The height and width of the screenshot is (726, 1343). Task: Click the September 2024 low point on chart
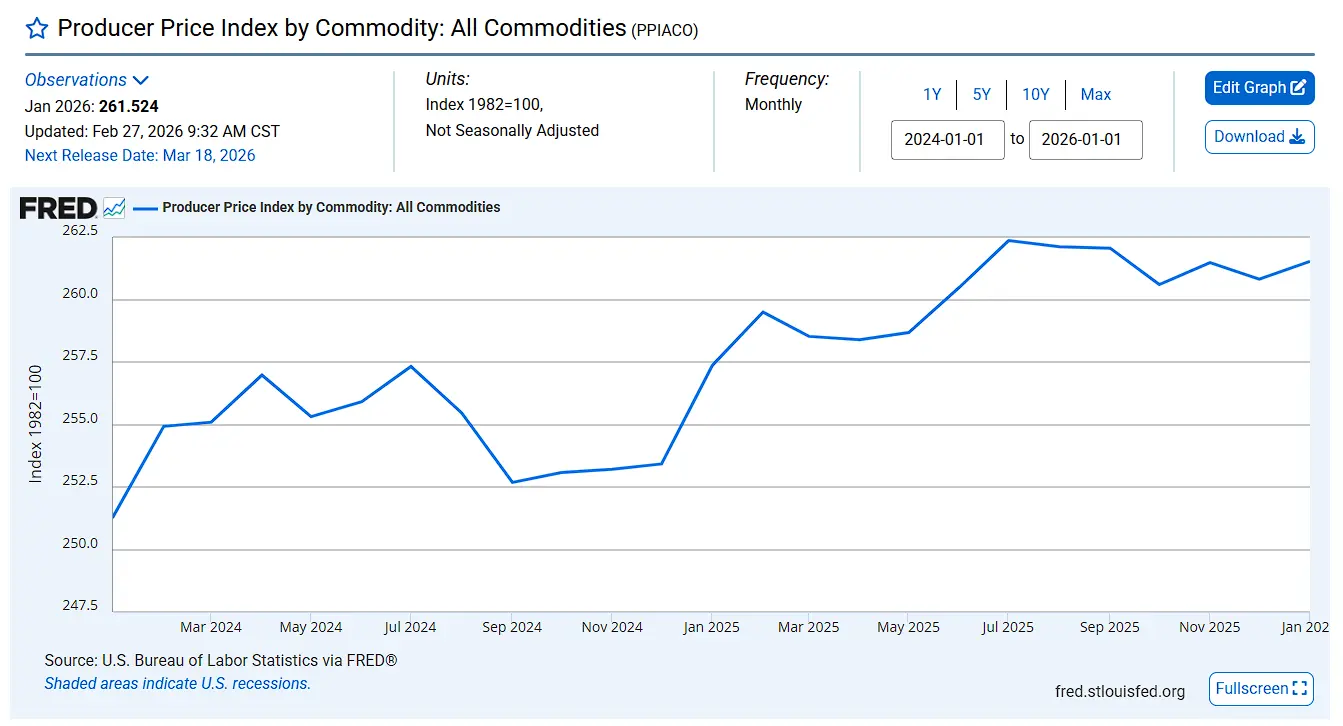[x=512, y=482]
